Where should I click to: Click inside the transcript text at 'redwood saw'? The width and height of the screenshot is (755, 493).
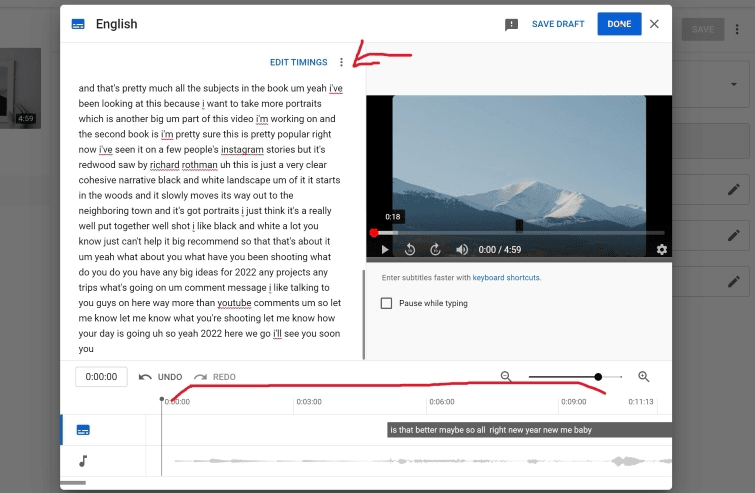(106, 165)
